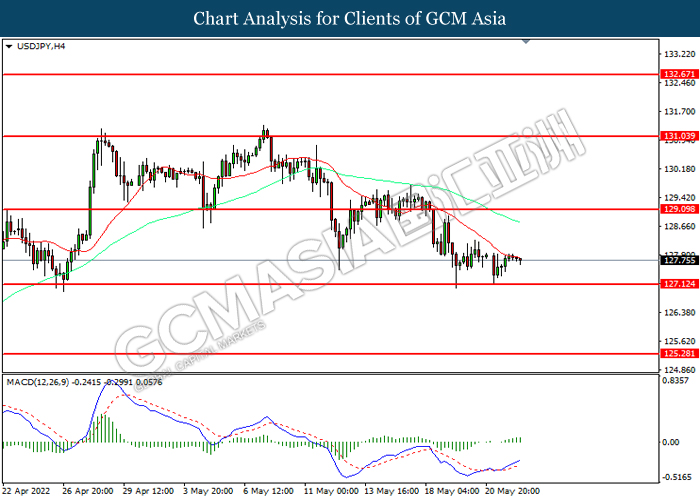Click the 0.8357 MACD scale value

[676, 380]
